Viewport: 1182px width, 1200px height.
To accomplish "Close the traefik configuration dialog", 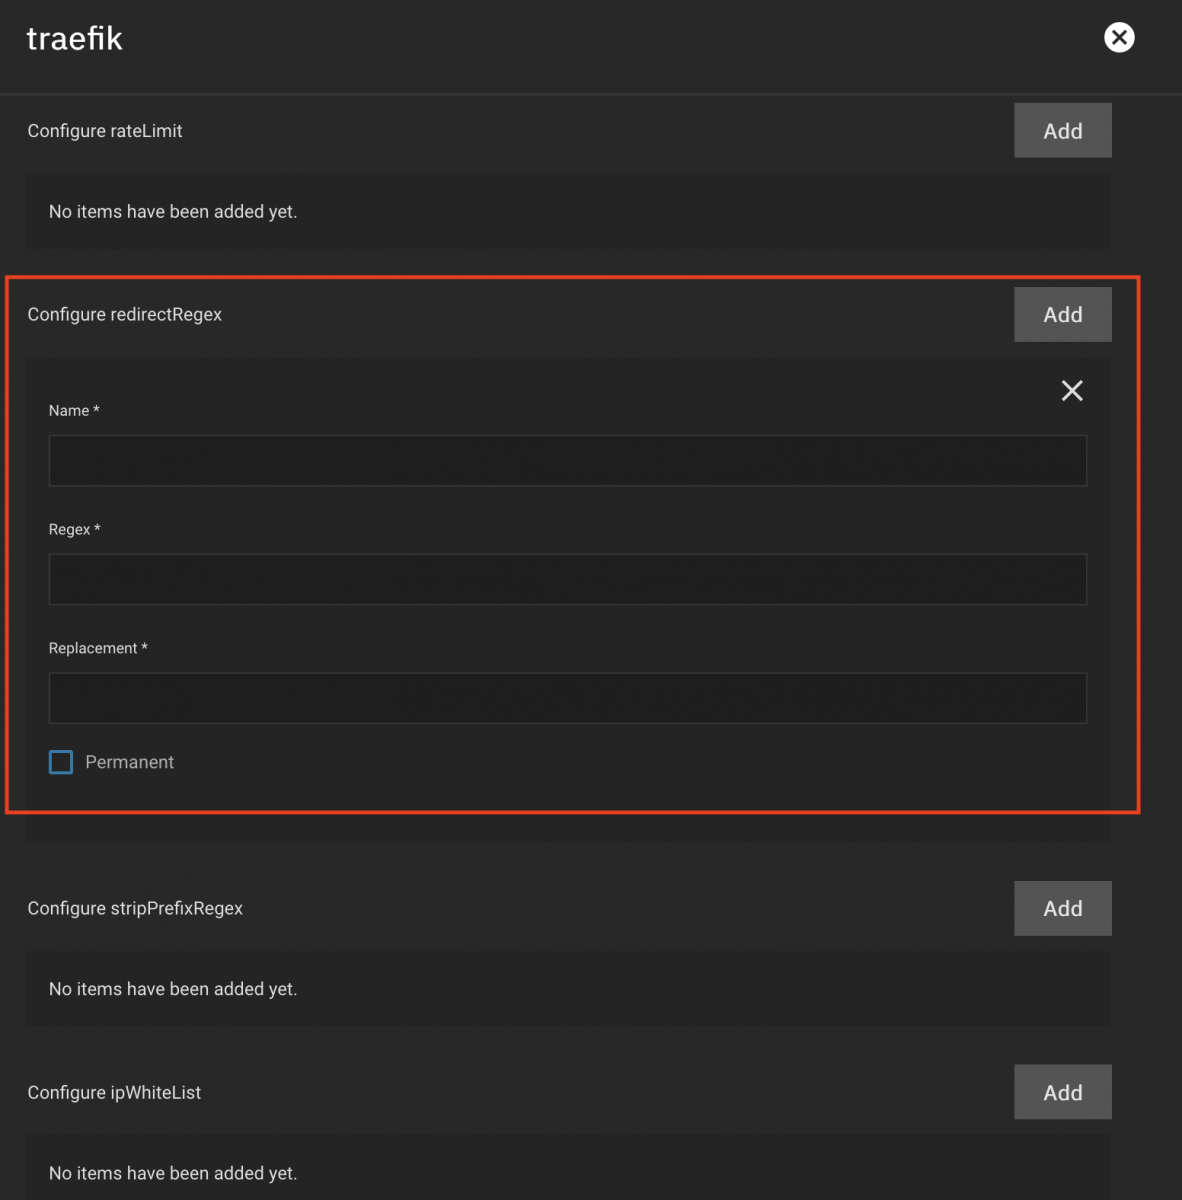I will pyautogui.click(x=1119, y=38).
